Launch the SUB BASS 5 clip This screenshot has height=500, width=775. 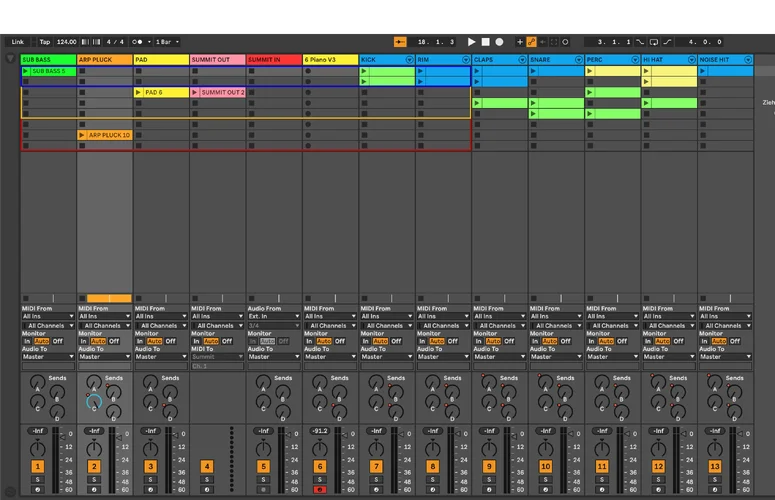[26, 72]
